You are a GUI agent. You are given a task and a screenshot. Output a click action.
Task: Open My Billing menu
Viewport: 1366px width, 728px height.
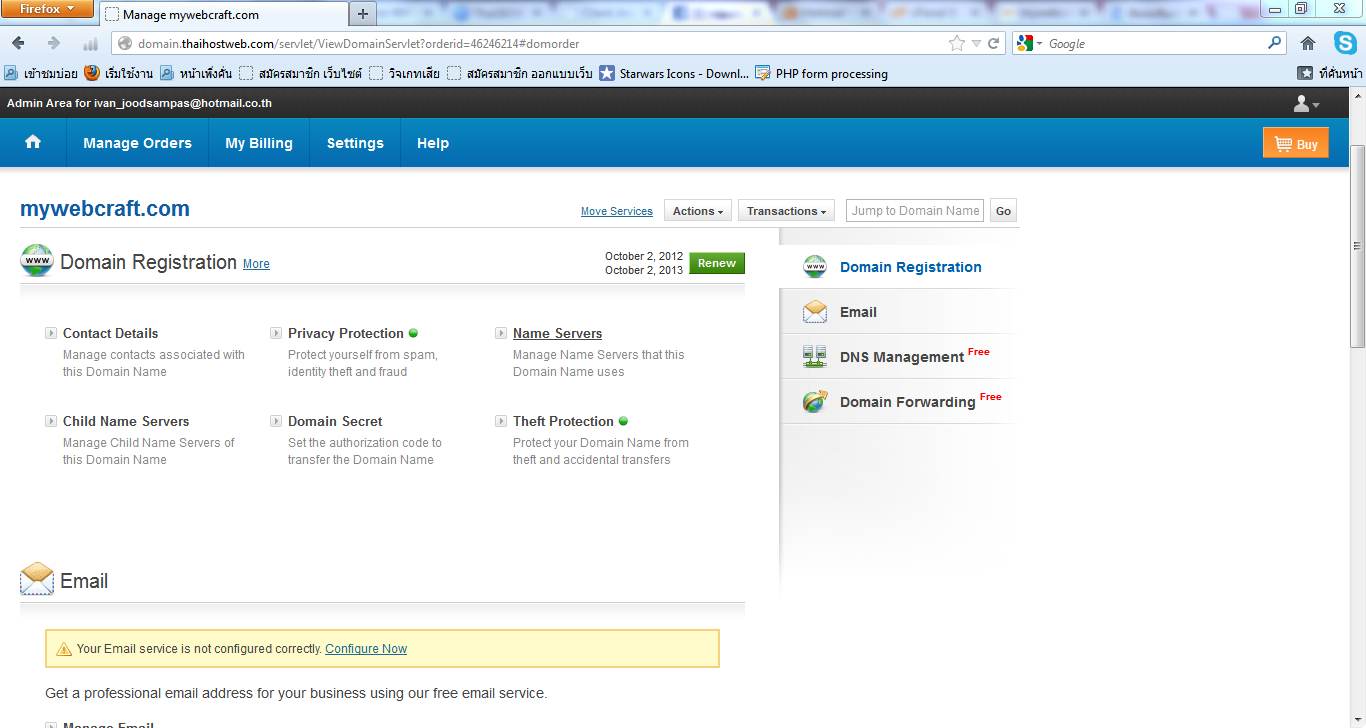pos(259,143)
